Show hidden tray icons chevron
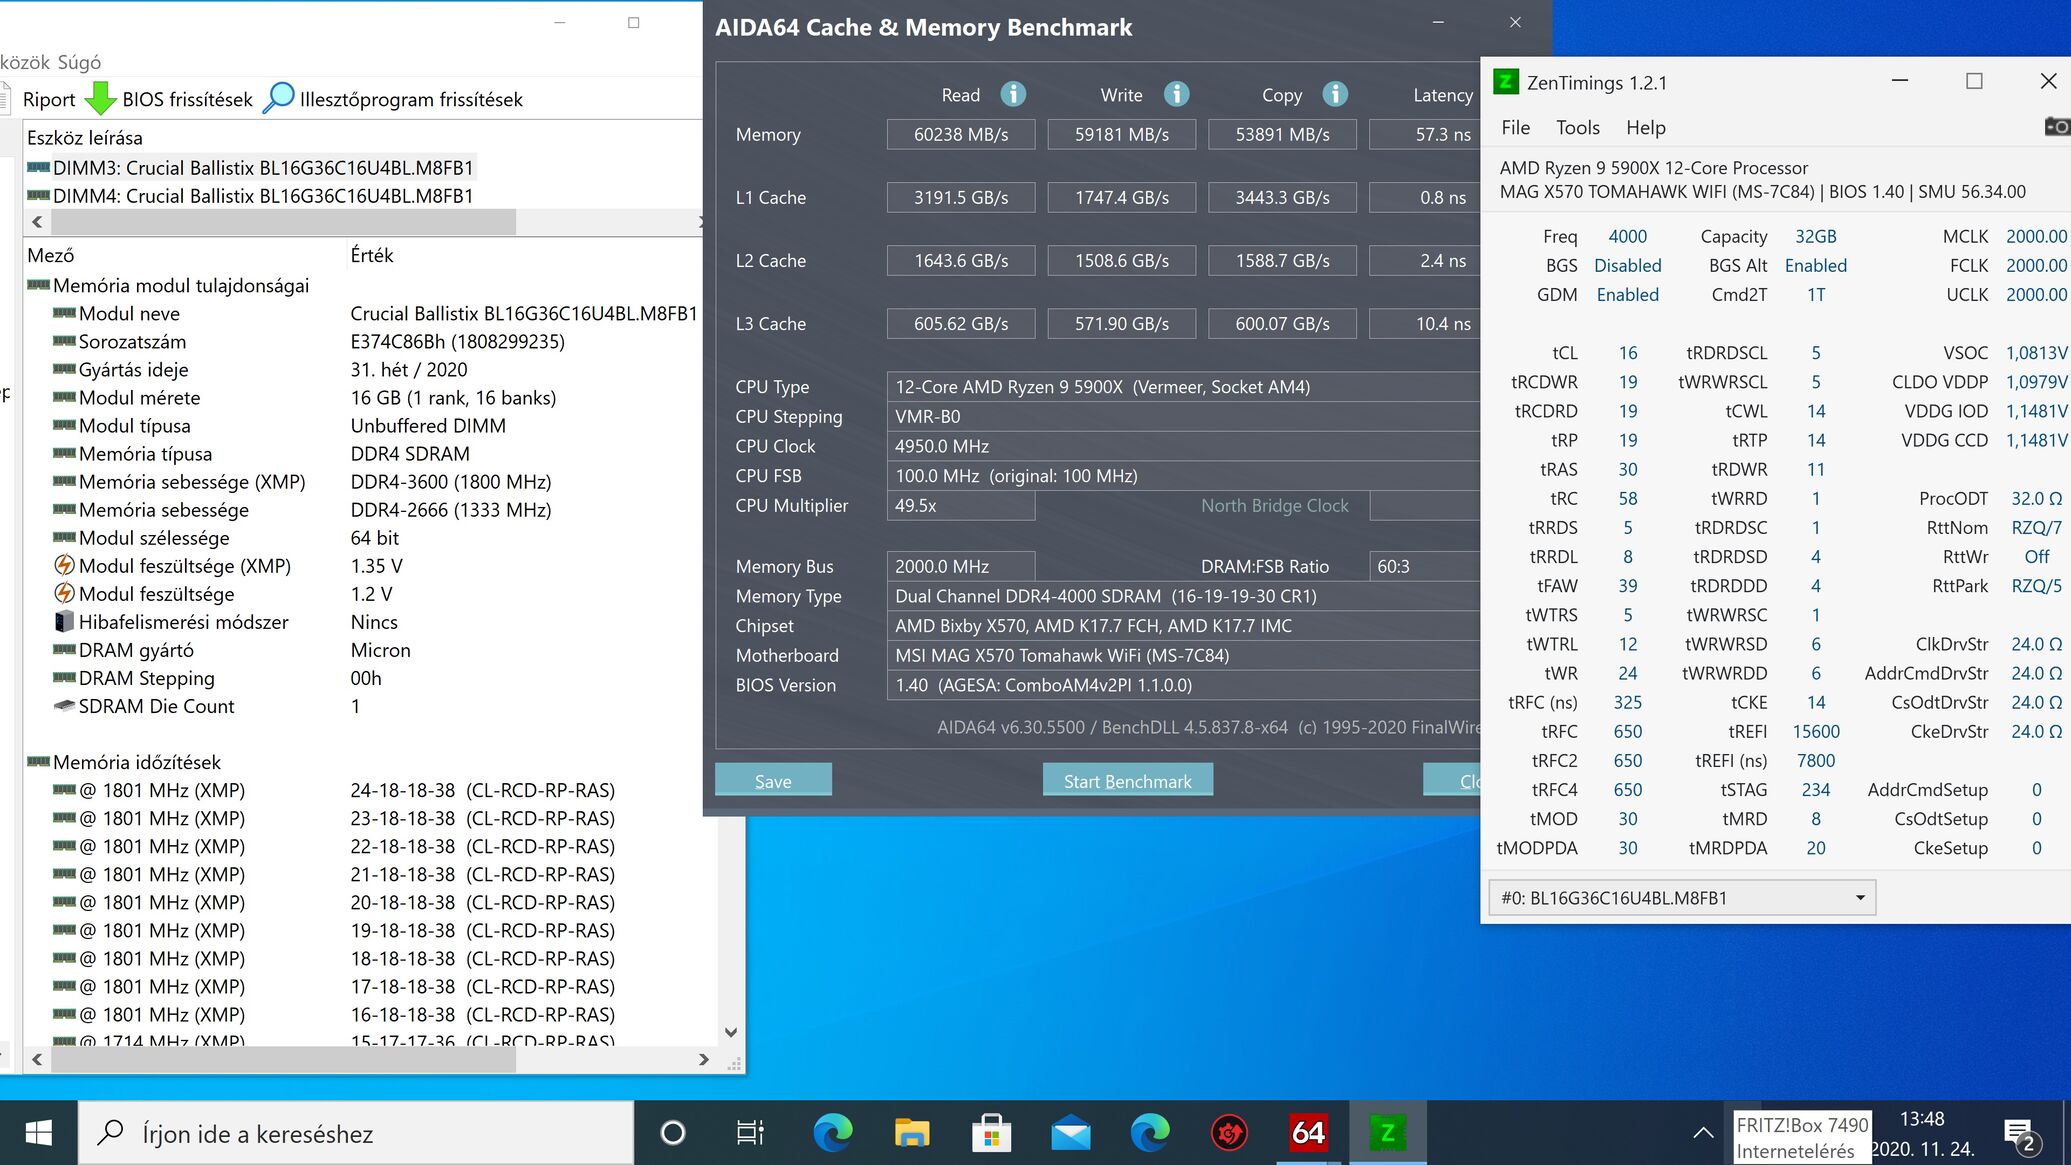 click(1703, 1133)
